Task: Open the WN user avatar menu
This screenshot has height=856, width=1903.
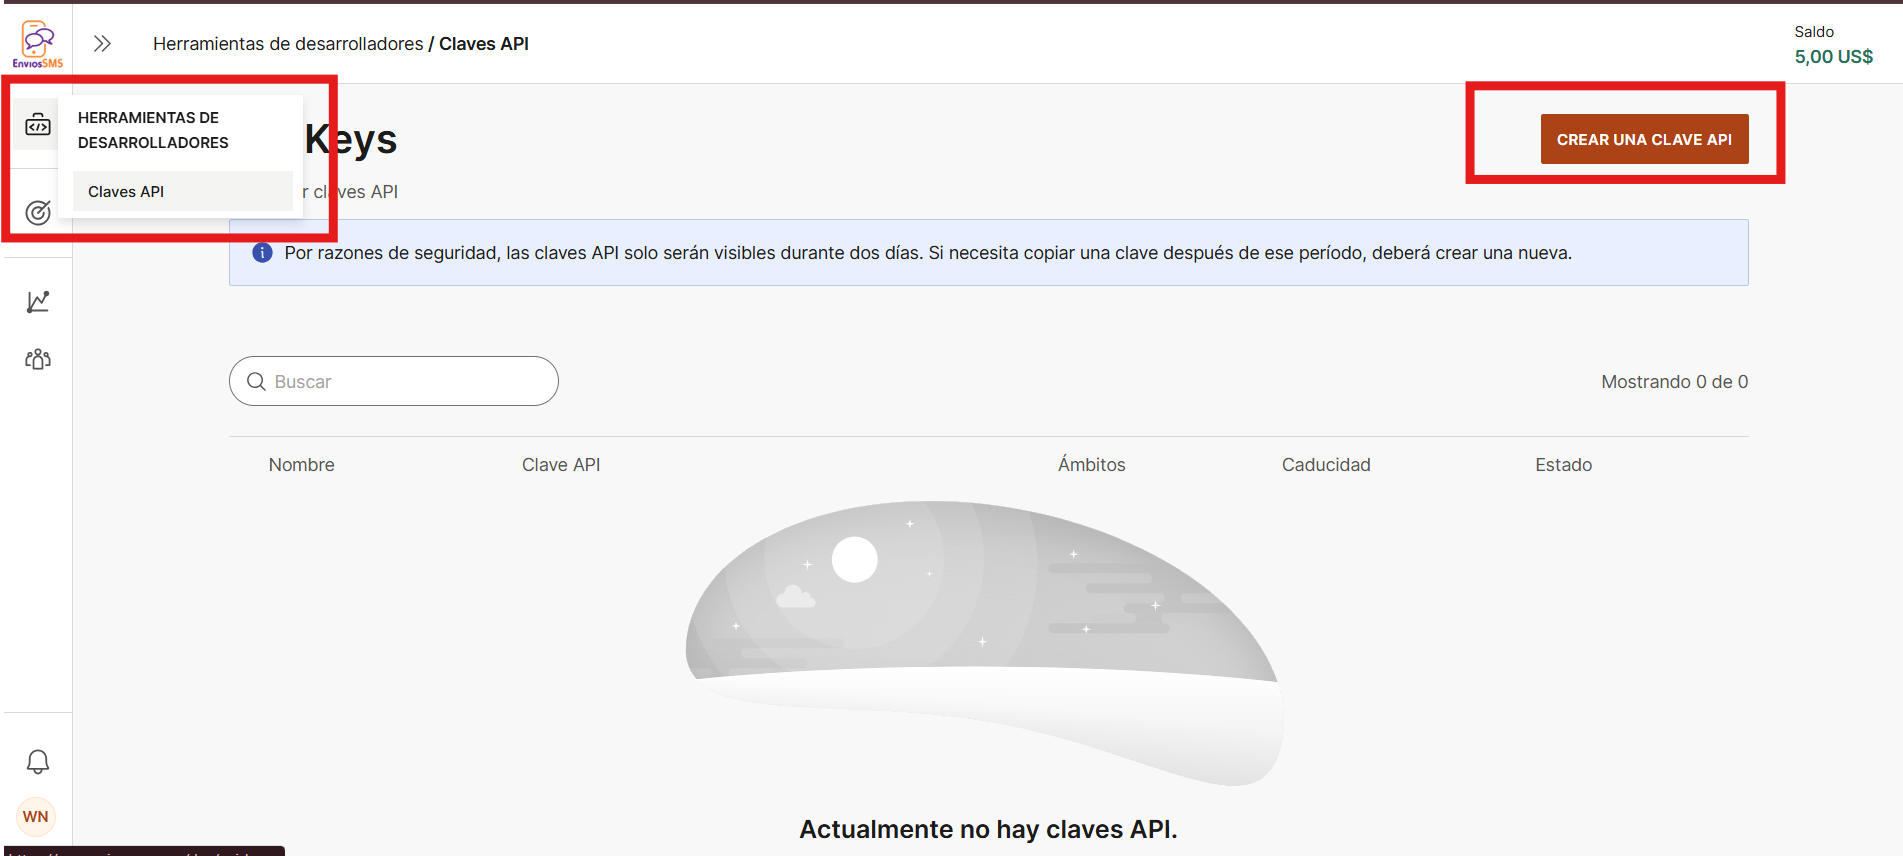Action: pyautogui.click(x=36, y=816)
